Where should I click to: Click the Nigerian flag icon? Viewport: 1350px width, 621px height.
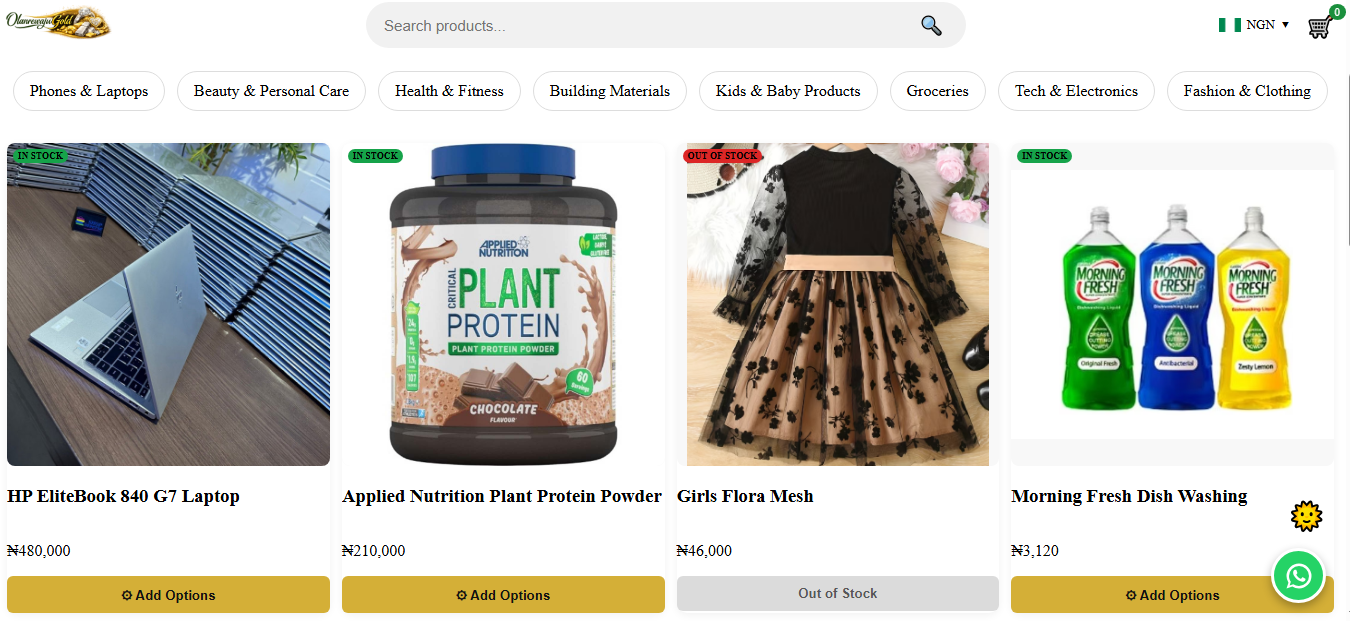tap(1229, 25)
